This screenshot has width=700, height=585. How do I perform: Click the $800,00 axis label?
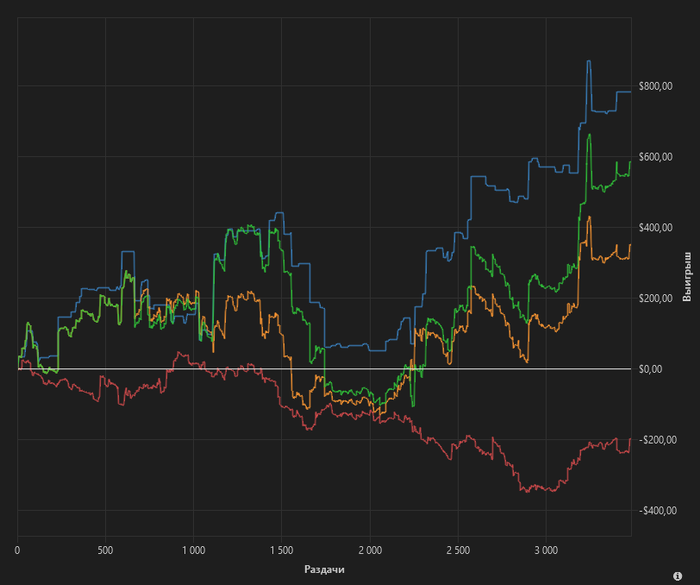click(655, 86)
